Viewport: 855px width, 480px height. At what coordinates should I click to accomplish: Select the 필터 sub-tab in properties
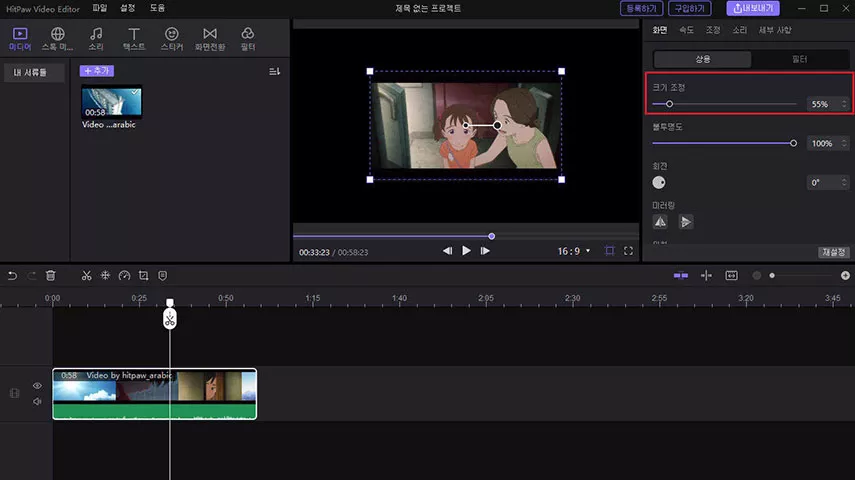(x=799, y=59)
